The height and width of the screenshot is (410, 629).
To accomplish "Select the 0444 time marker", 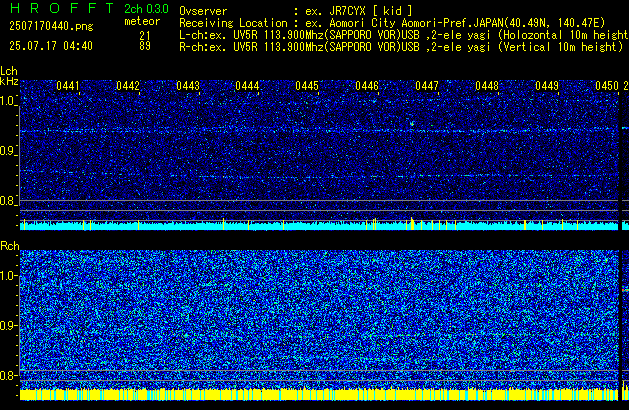I will (247, 86).
